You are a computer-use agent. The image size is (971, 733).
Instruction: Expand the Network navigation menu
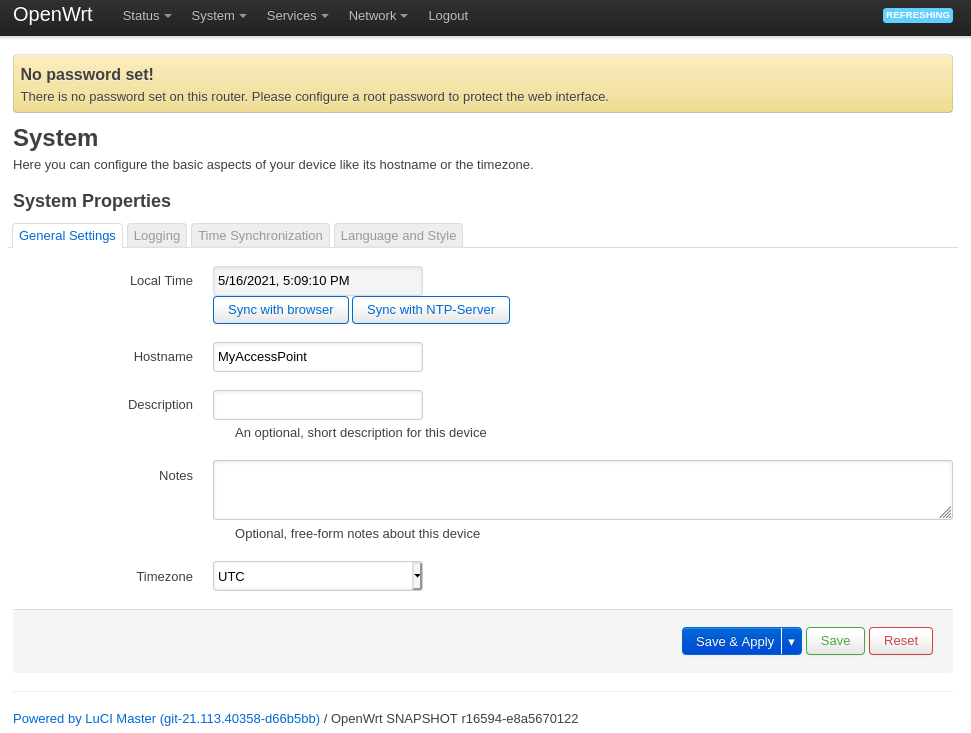coord(377,16)
